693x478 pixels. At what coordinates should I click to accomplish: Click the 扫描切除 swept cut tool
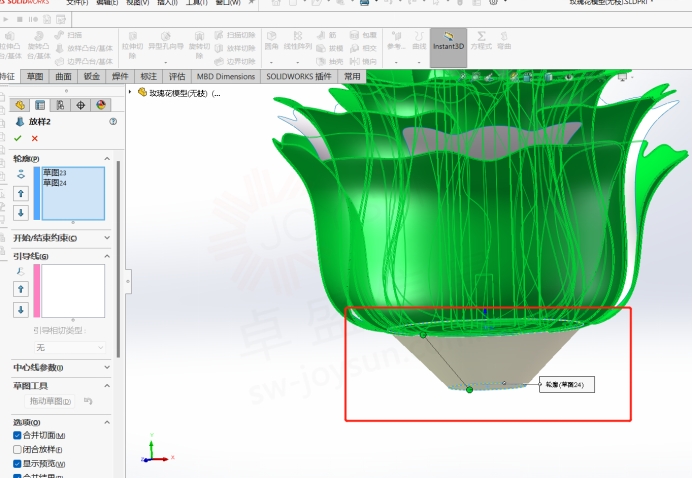point(235,35)
